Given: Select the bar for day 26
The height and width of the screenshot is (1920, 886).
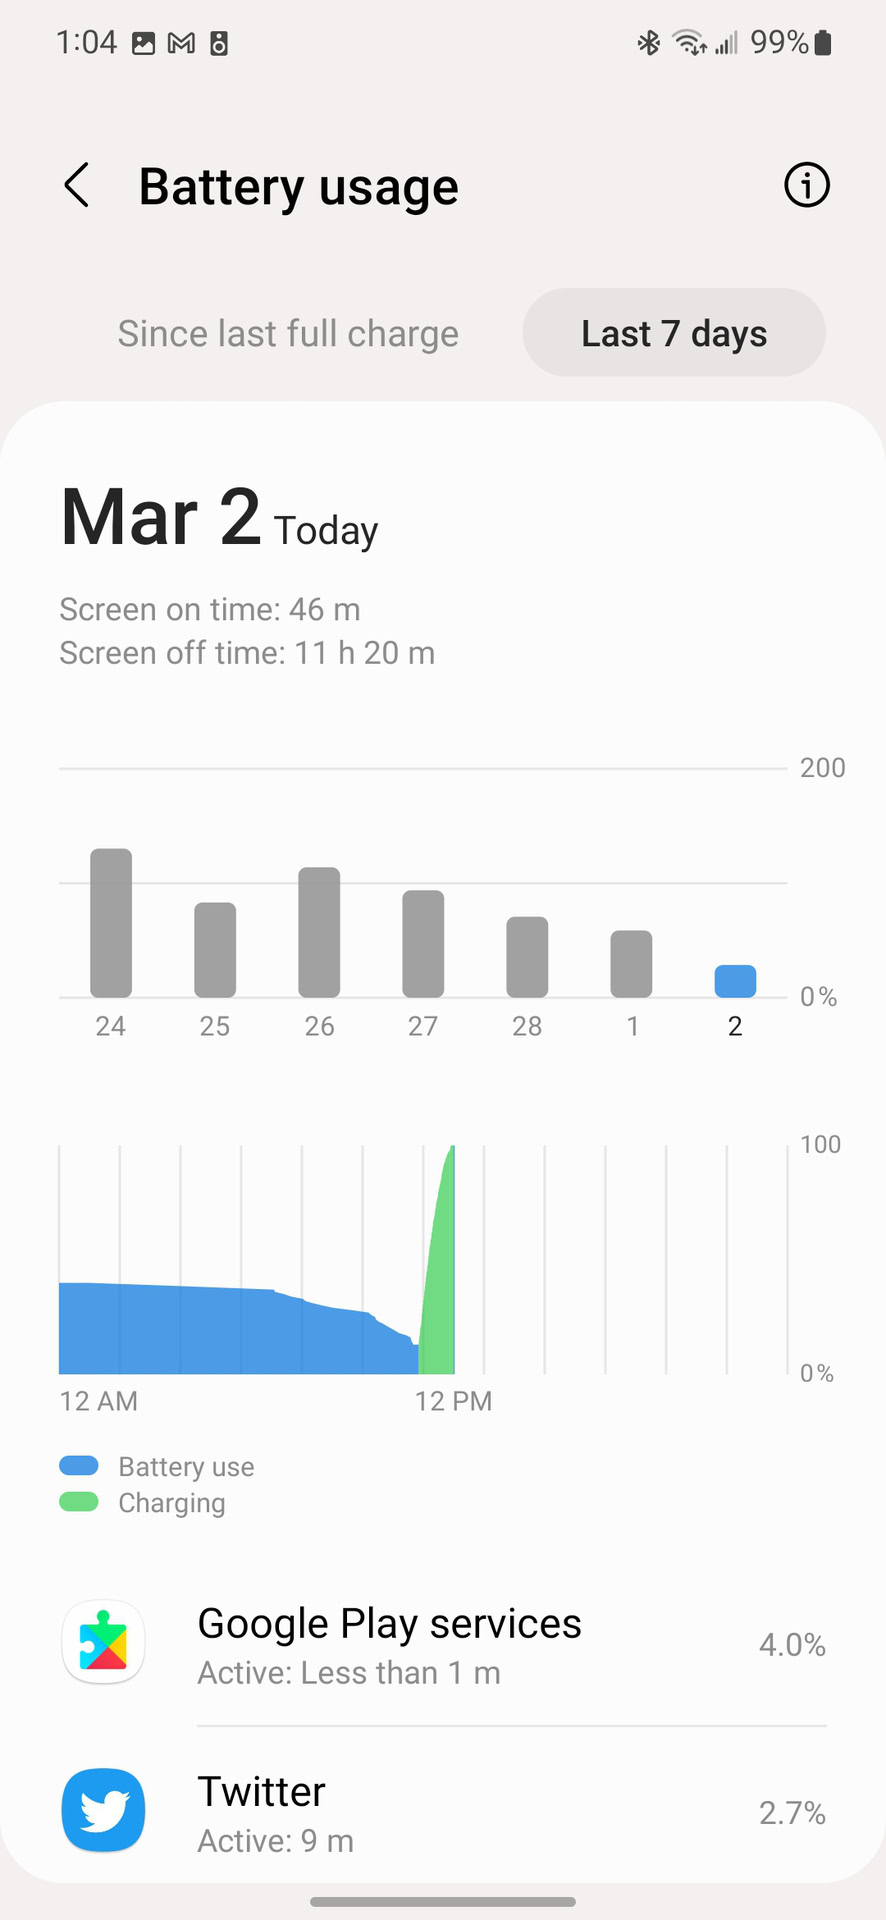Looking at the screenshot, I should point(319,932).
